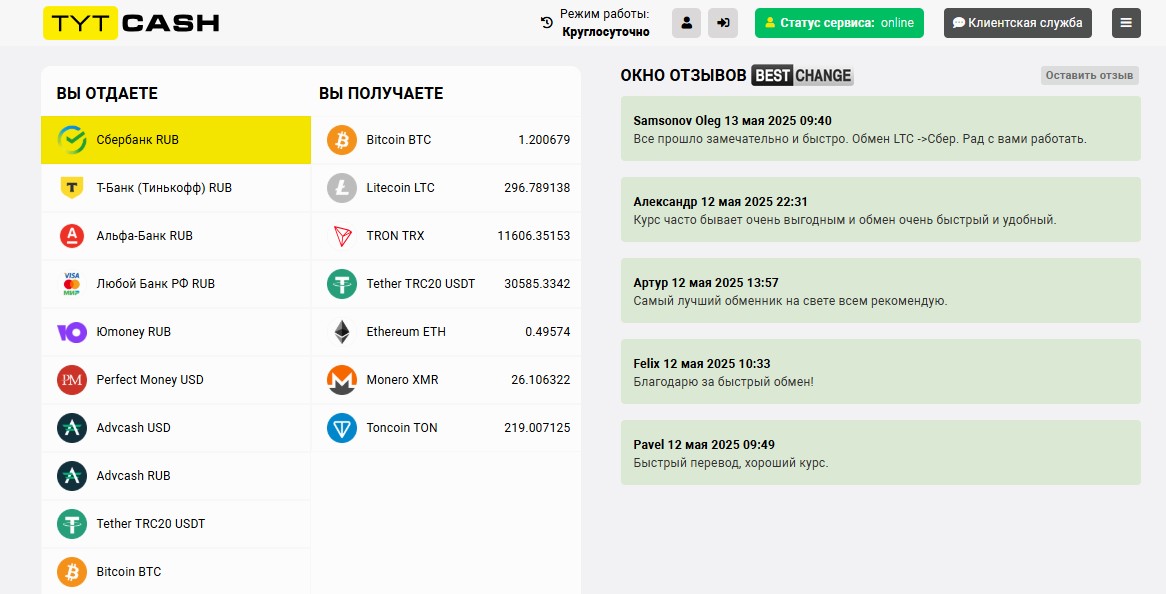
Task: Open Клиентская служба support
Action: coord(1018,23)
